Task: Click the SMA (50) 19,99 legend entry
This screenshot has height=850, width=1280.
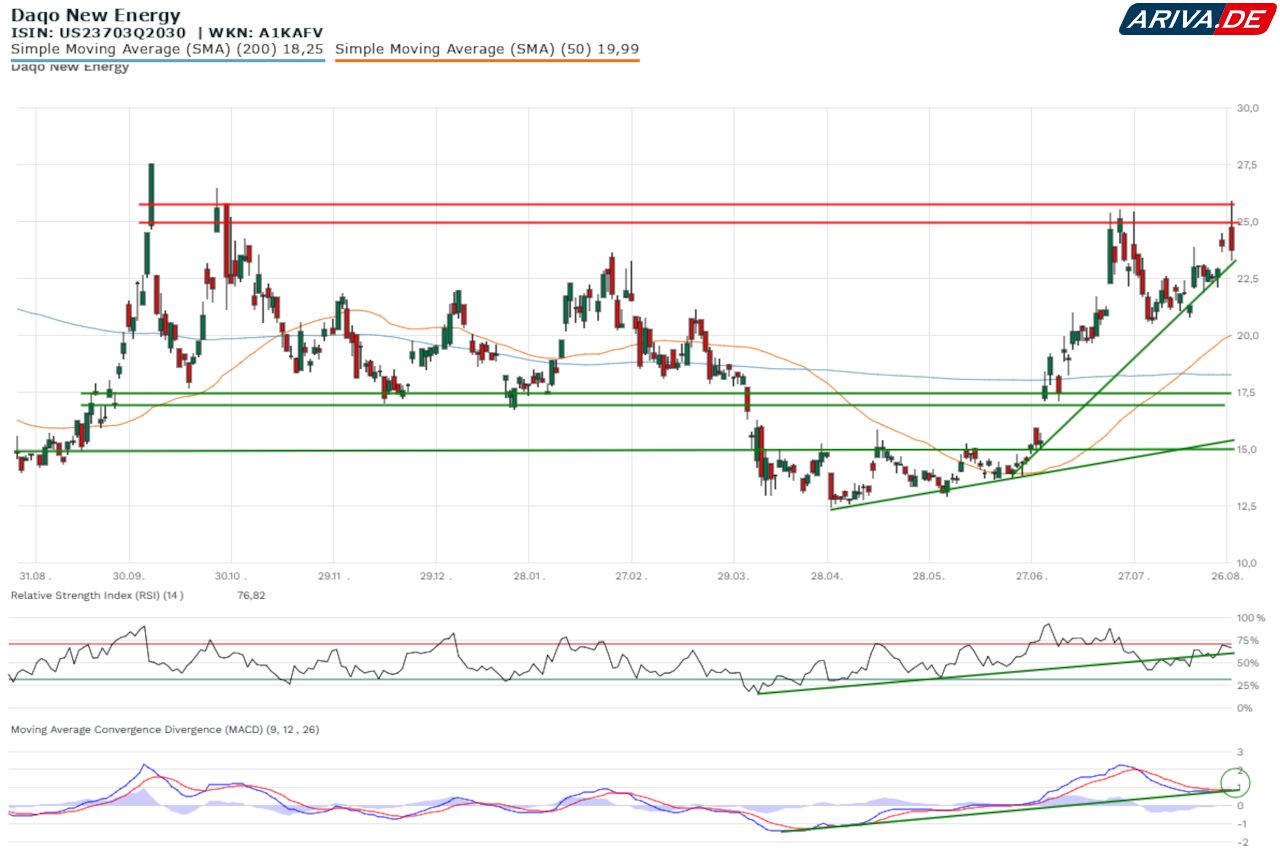Action: point(487,49)
